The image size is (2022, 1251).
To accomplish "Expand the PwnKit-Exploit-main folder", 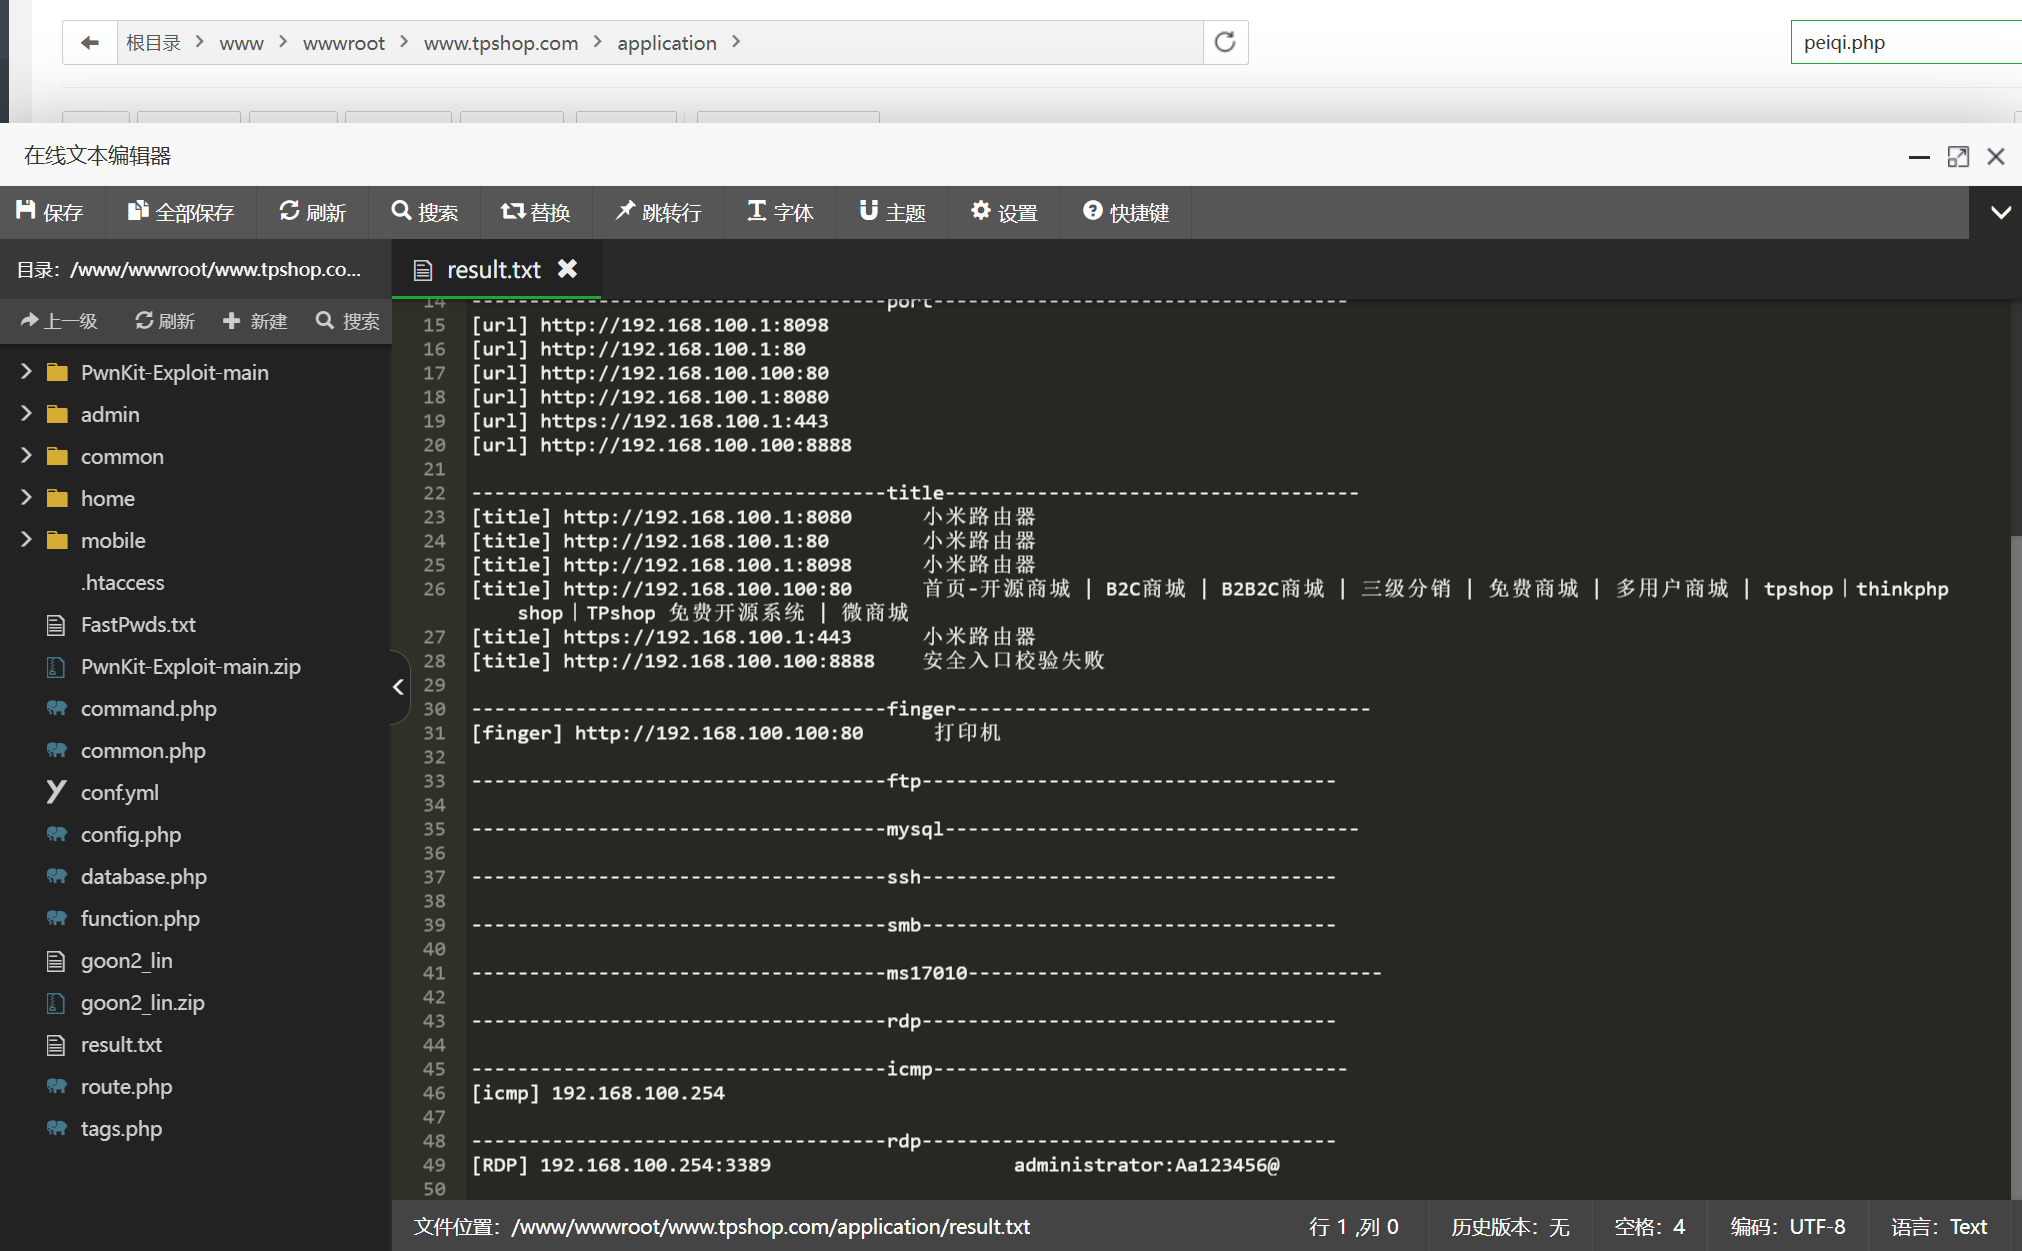I will 26,372.
